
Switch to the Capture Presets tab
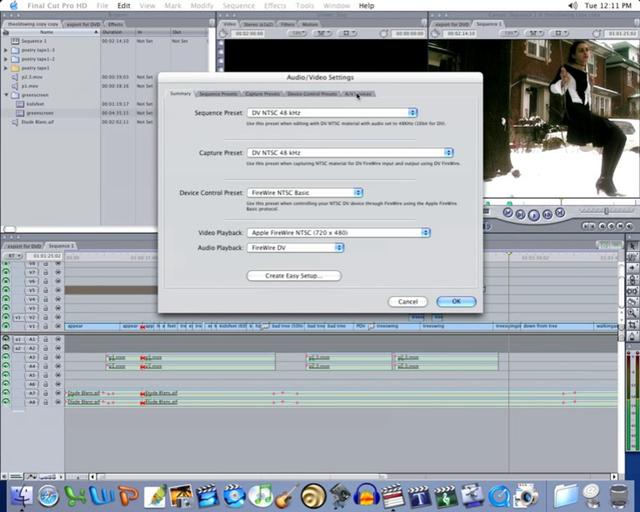click(x=262, y=94)
